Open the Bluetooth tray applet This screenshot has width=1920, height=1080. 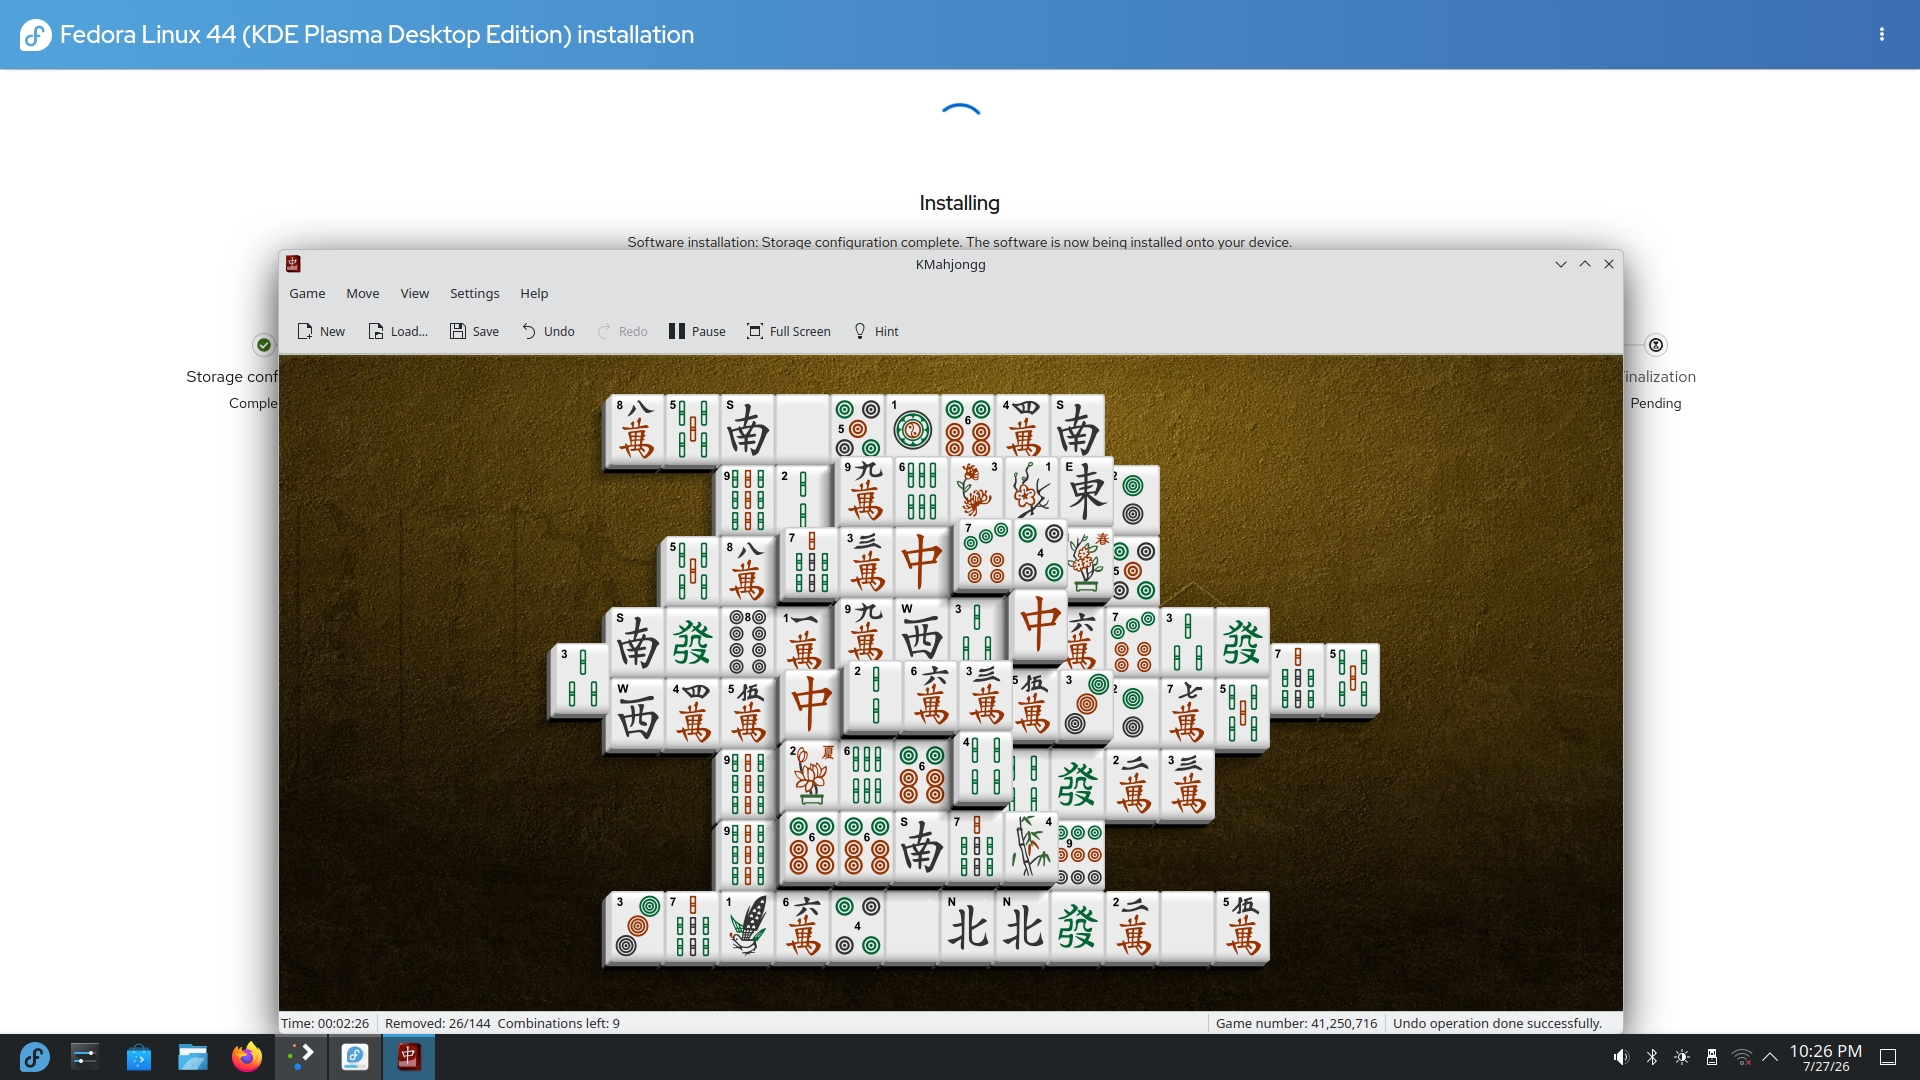1652,1057
